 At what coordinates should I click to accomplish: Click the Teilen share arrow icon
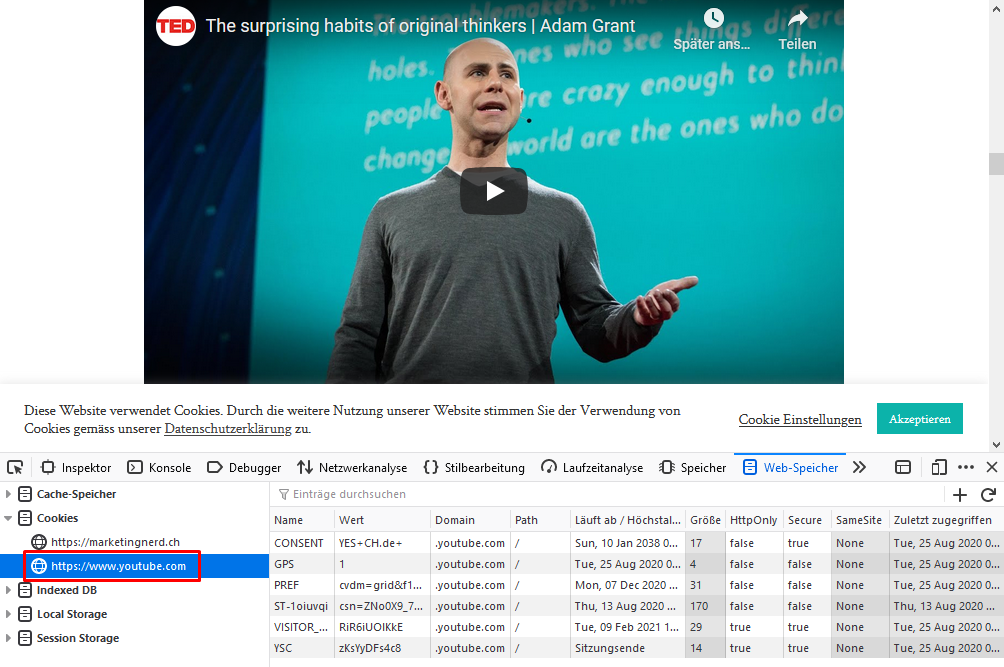pos(797,18)
